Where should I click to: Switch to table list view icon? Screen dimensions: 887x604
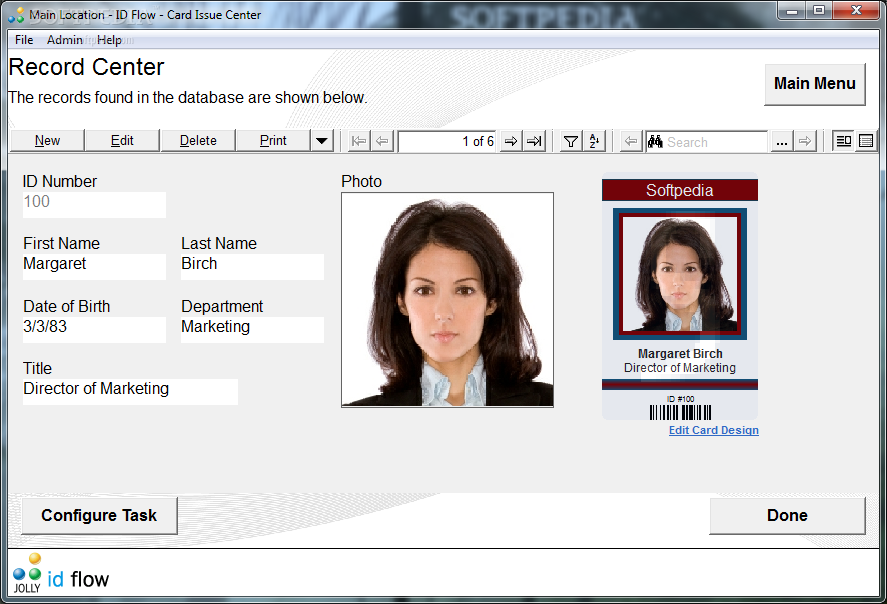[866, 141]
